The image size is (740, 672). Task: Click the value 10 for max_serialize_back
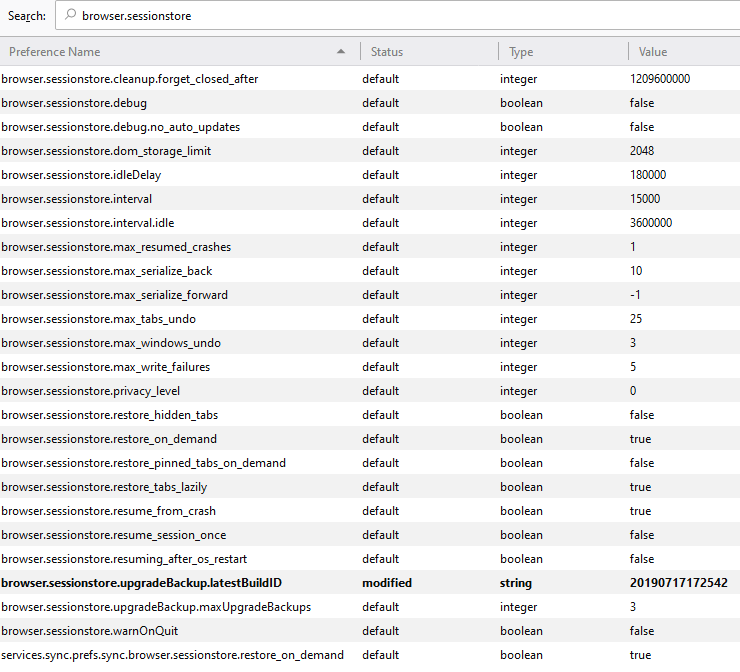point(636,271)
